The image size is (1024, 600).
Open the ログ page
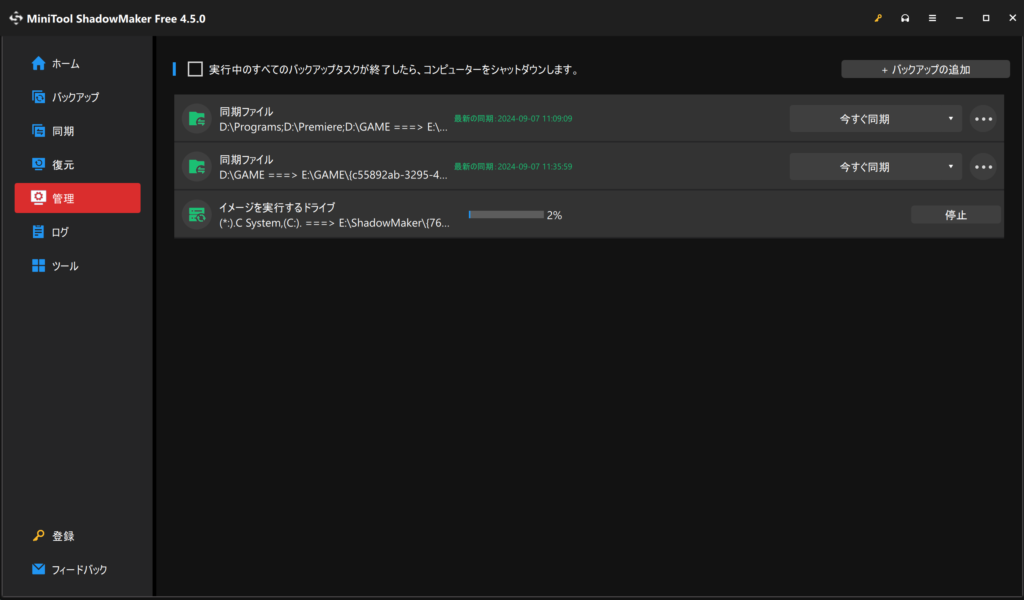pos(78,232)
